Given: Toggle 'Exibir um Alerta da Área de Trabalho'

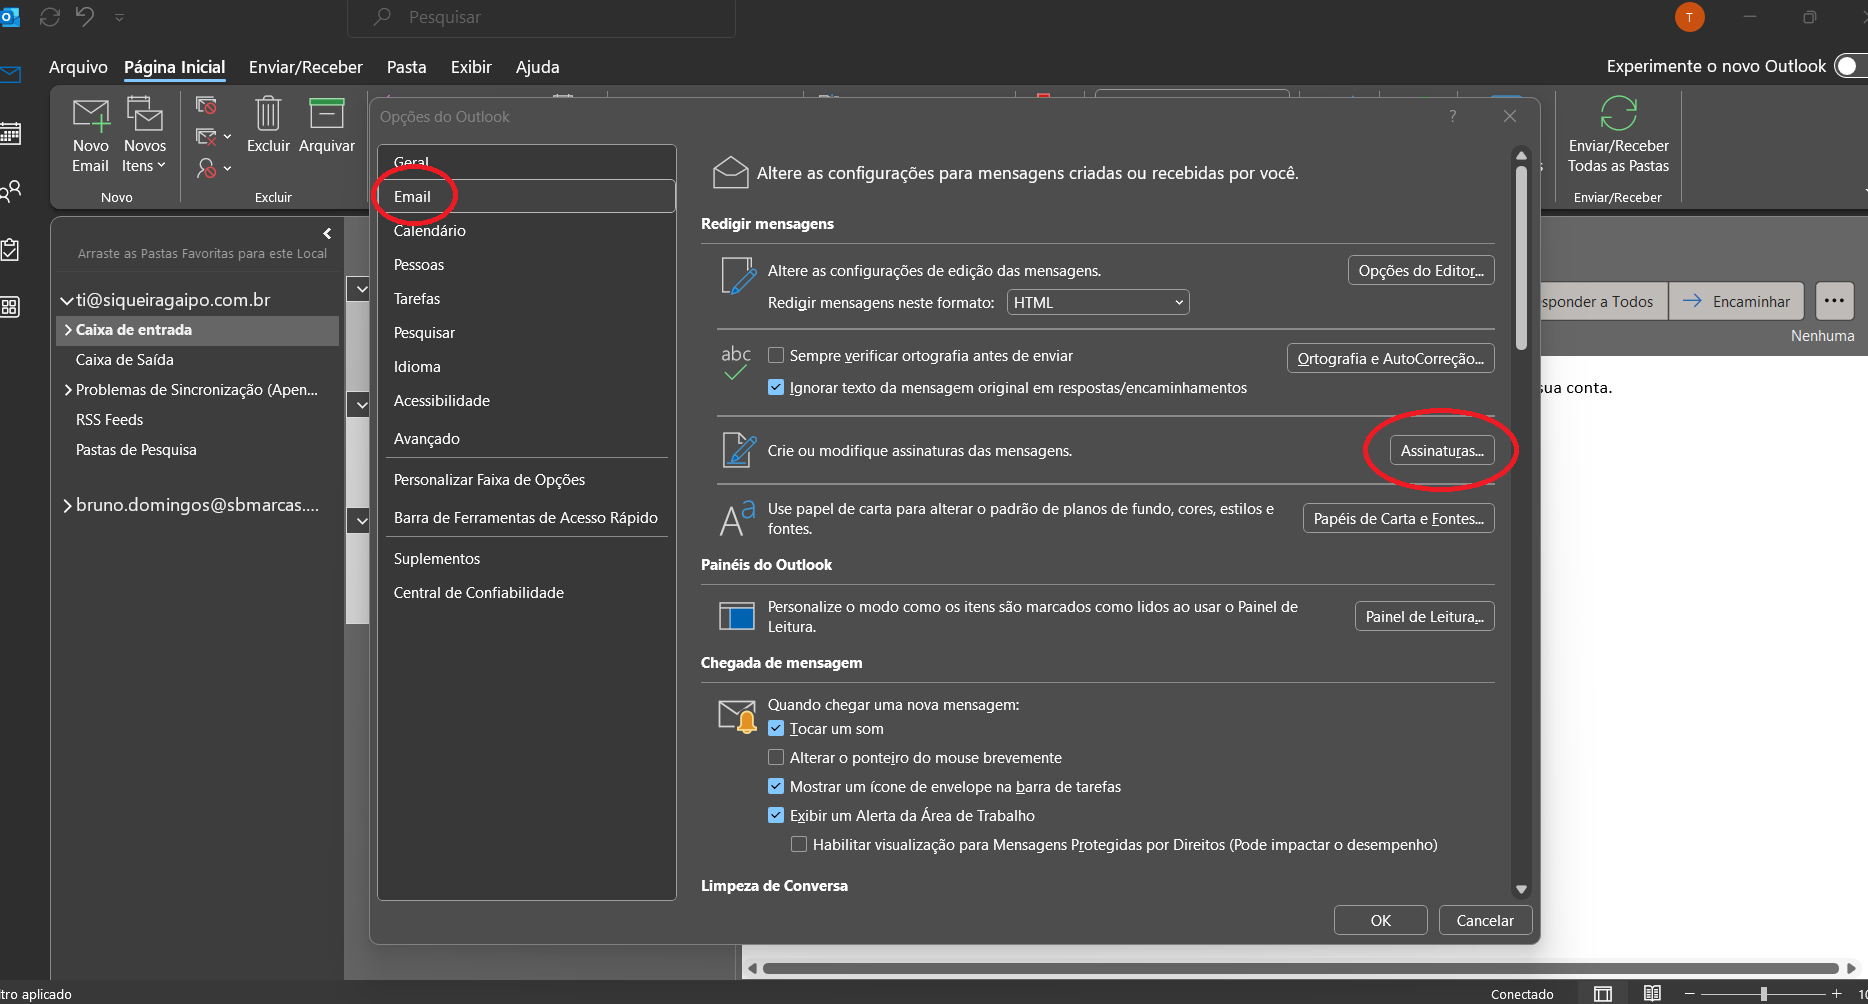Looking at the screenshot, I should [776, 815].
